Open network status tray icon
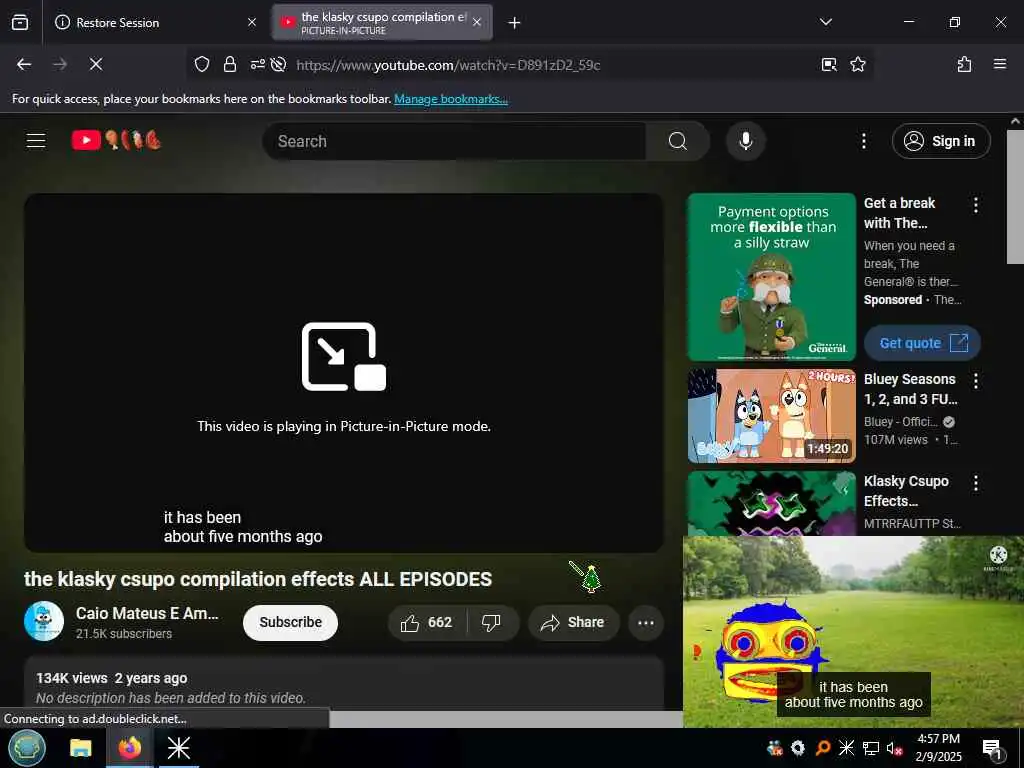 pyautogui.click(x=871, y=748)
